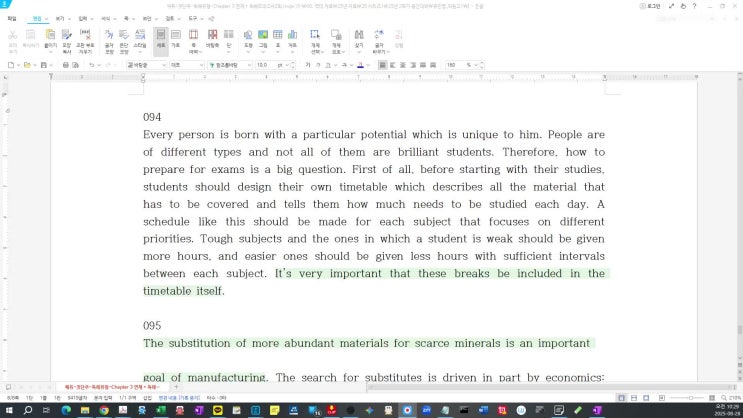Screen dimensions: 743x418
Task: Click the Picture (그림) insert icon
Action: [262, 39]
